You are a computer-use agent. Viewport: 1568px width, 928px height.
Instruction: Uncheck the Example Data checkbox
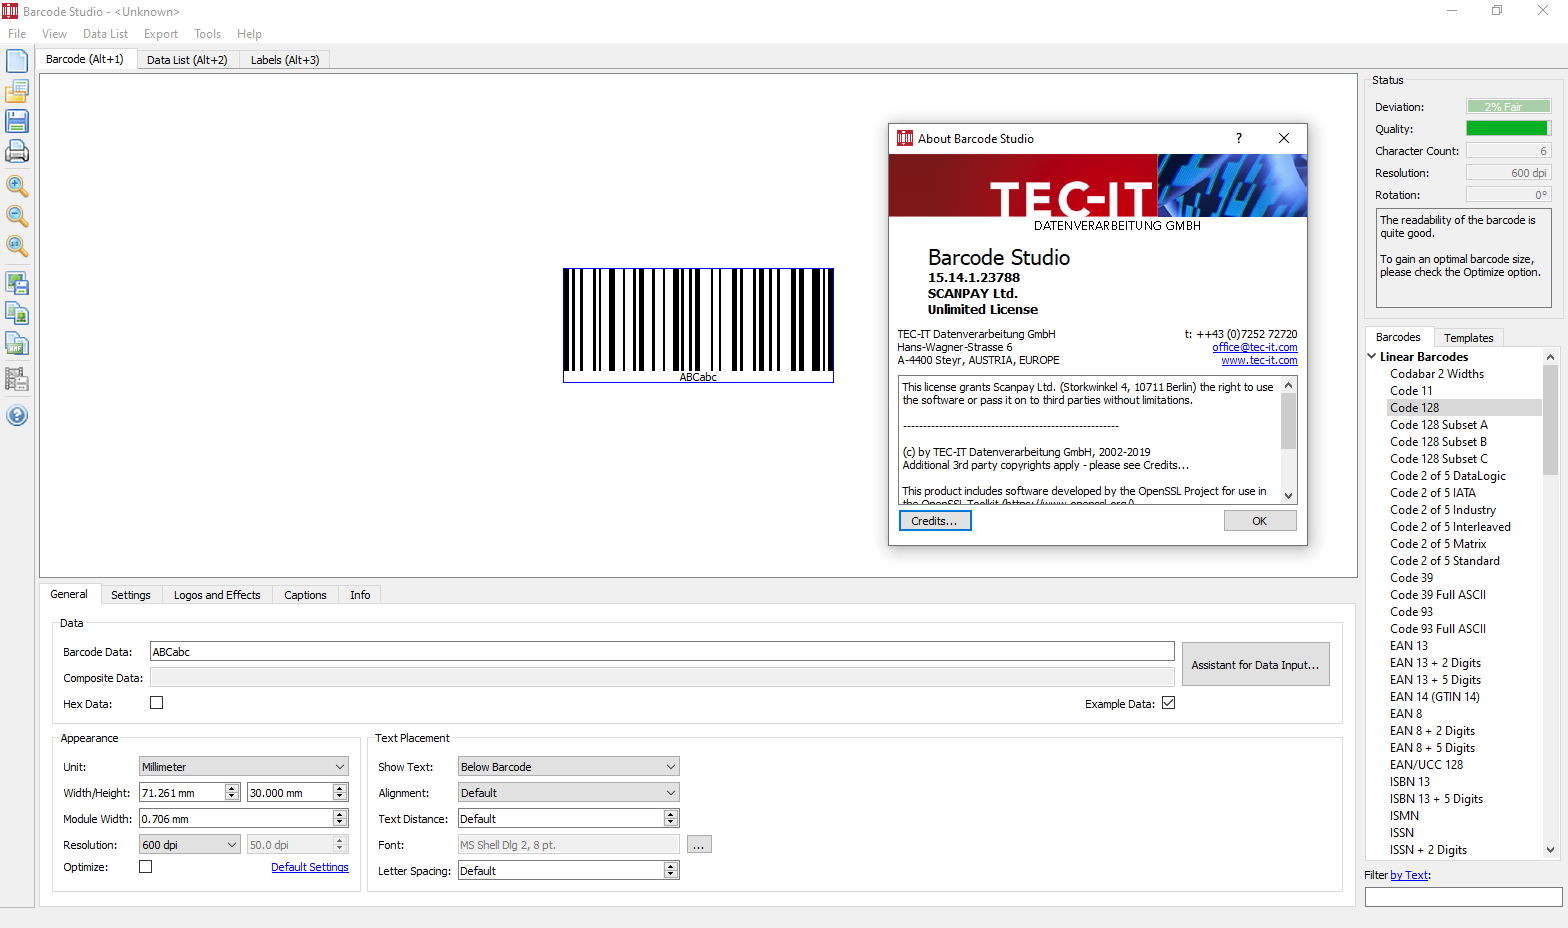coord(1168,703)
